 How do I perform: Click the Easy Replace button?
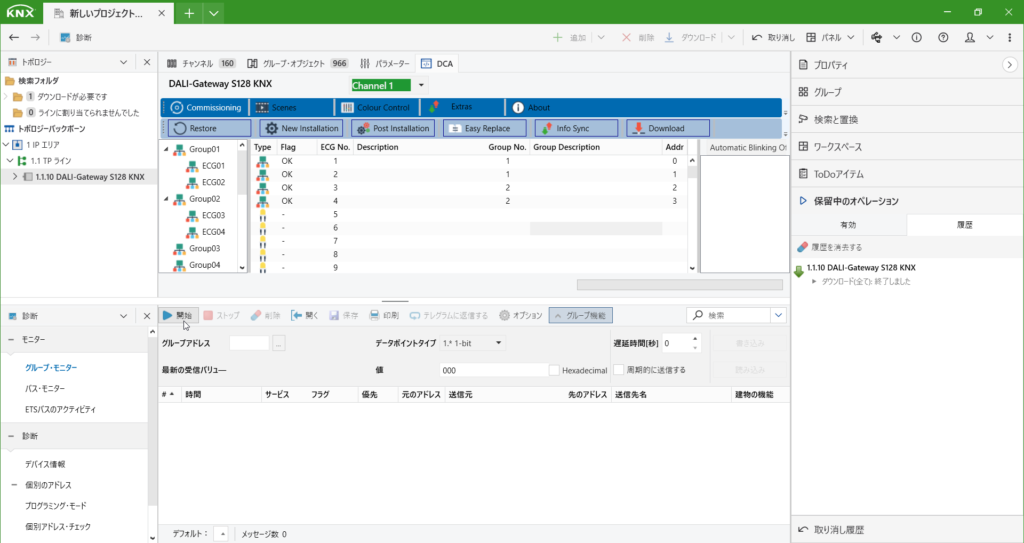(485, 128)
